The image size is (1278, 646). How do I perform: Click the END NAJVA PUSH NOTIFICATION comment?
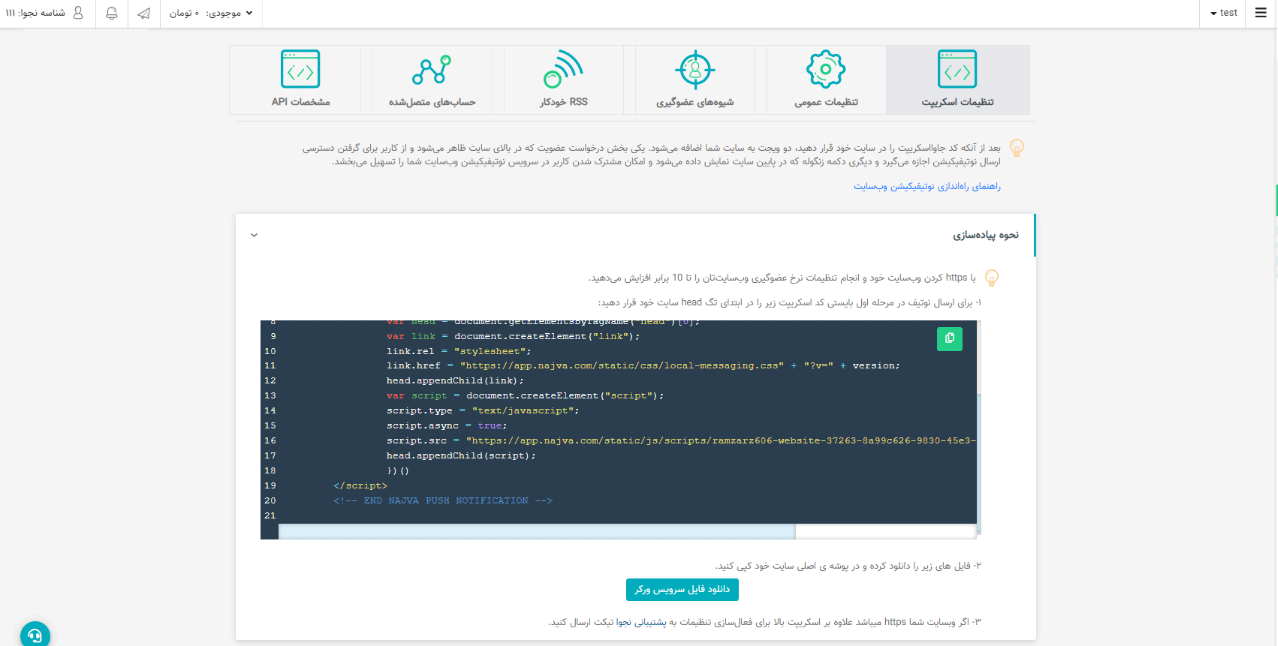tap(443, 500)
